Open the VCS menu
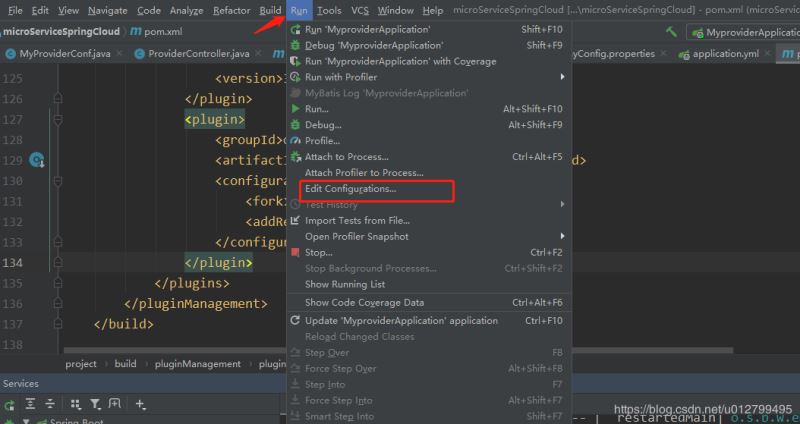Image resolution: width=800 pixels, height=424 pixels. pos(360,10)
